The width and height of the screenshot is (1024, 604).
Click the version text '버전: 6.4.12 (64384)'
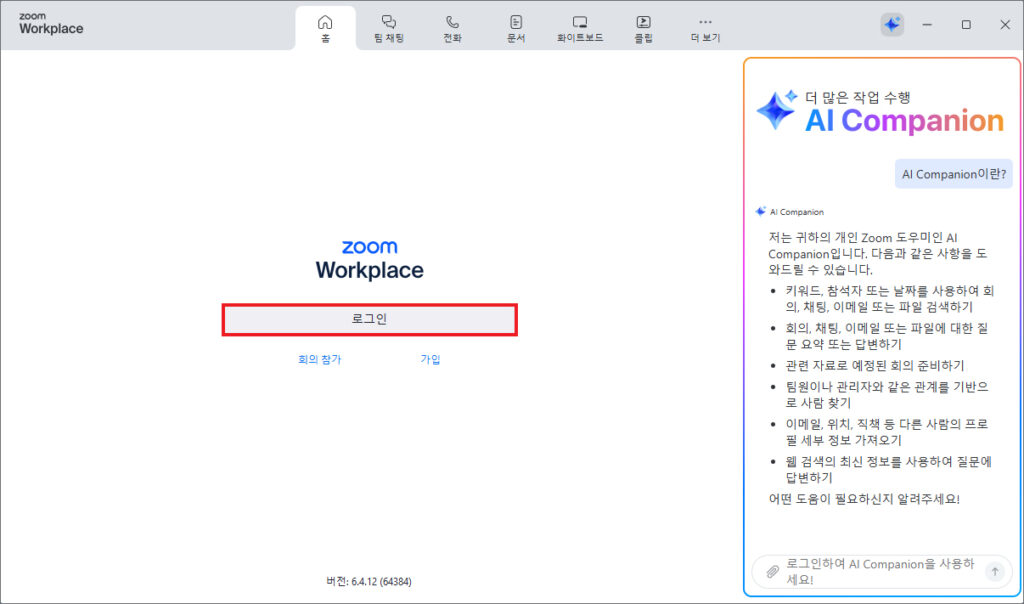point(369,581)
